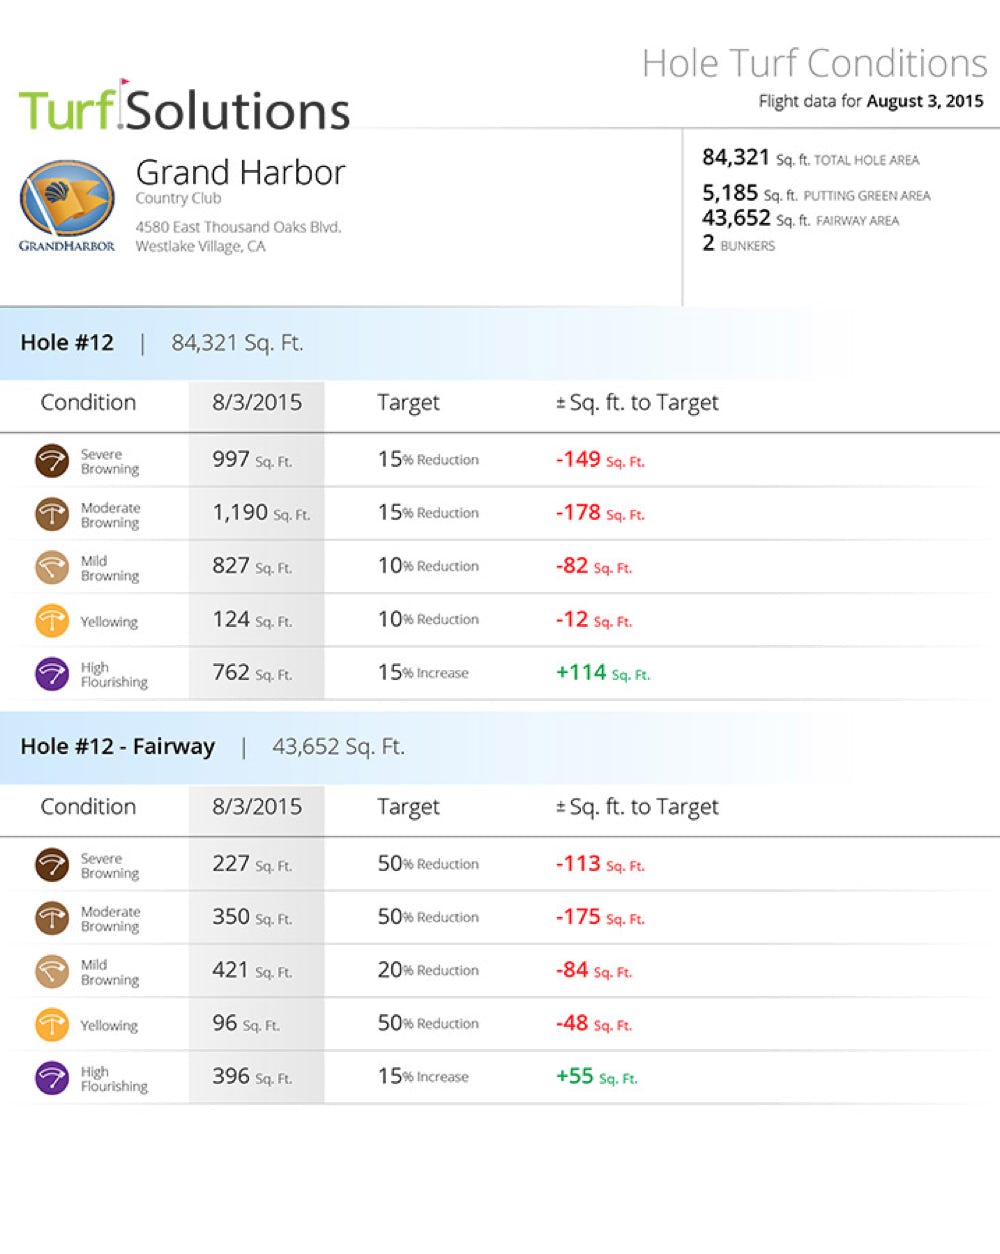
Task: Click the +114 Sq. Ft. green value
Action: [x=602, y=673]
